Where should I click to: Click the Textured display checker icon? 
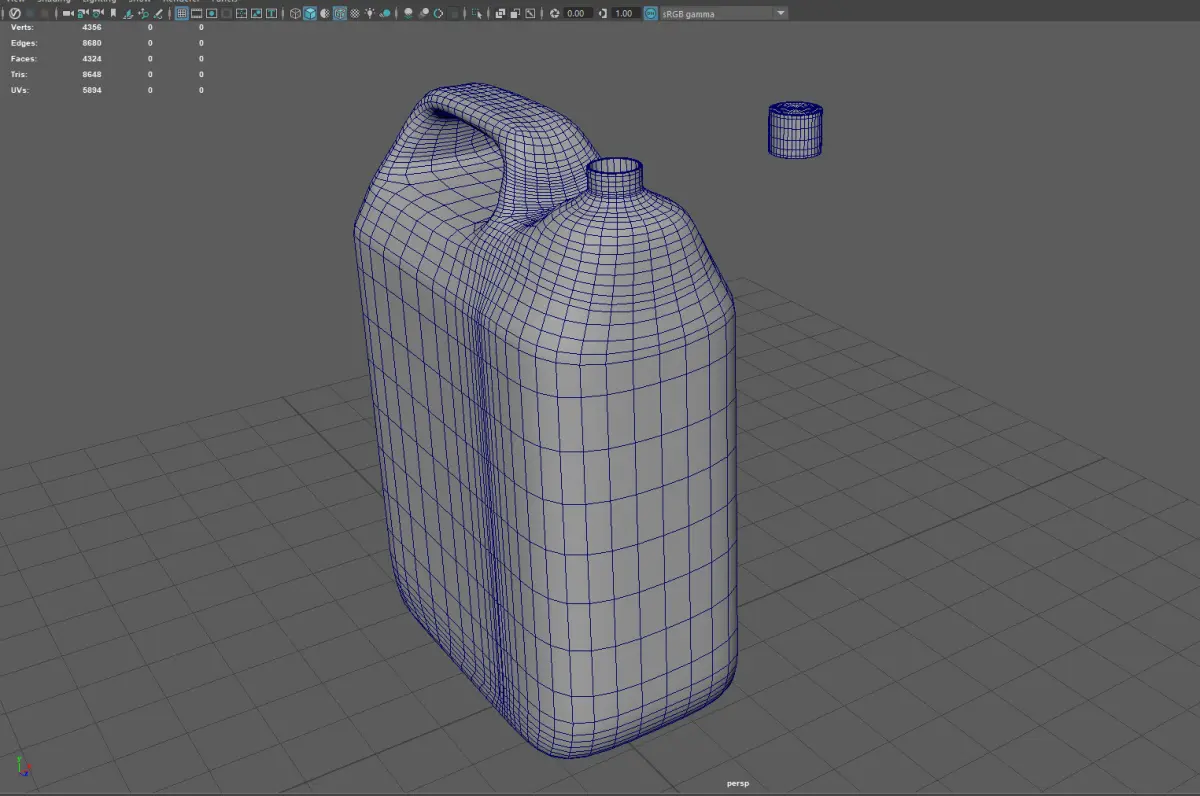(x=355, y=13)
